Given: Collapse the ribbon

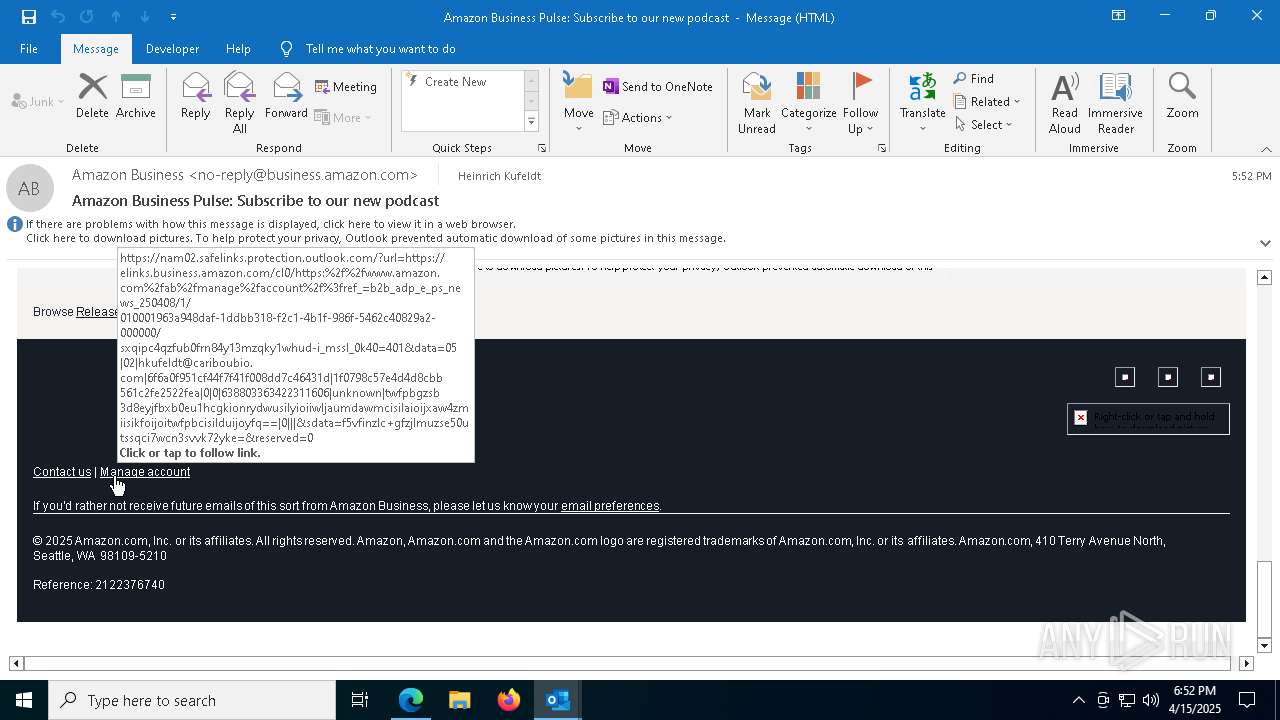Looking at the screenshot, I should 1266,149.
